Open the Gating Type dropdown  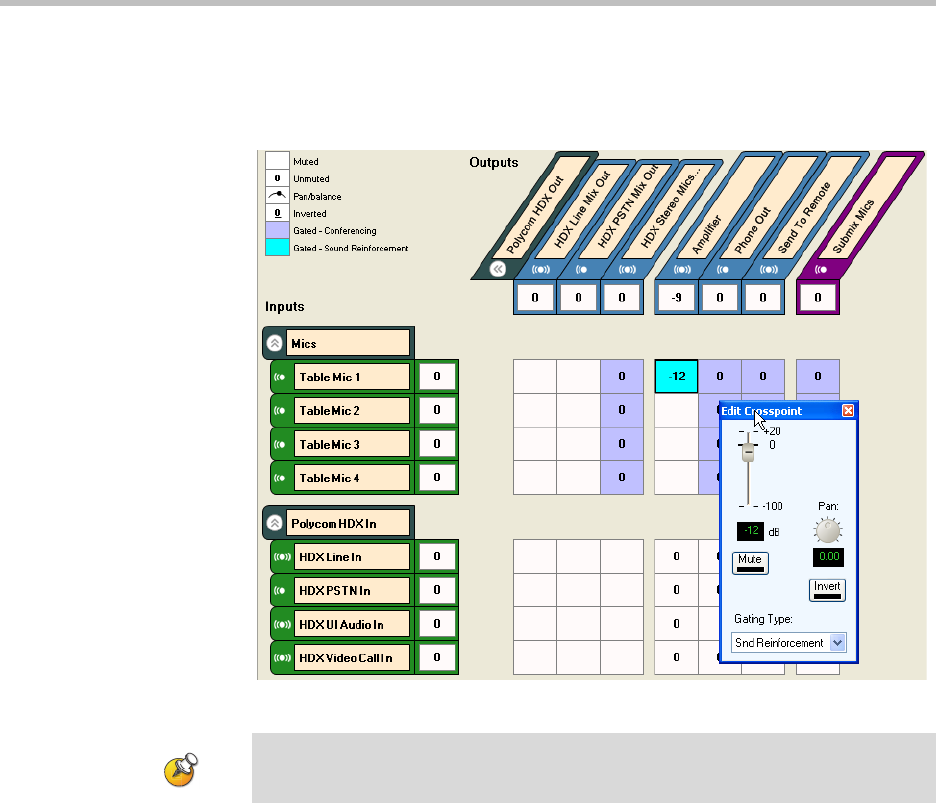click(x=838, y=643)
